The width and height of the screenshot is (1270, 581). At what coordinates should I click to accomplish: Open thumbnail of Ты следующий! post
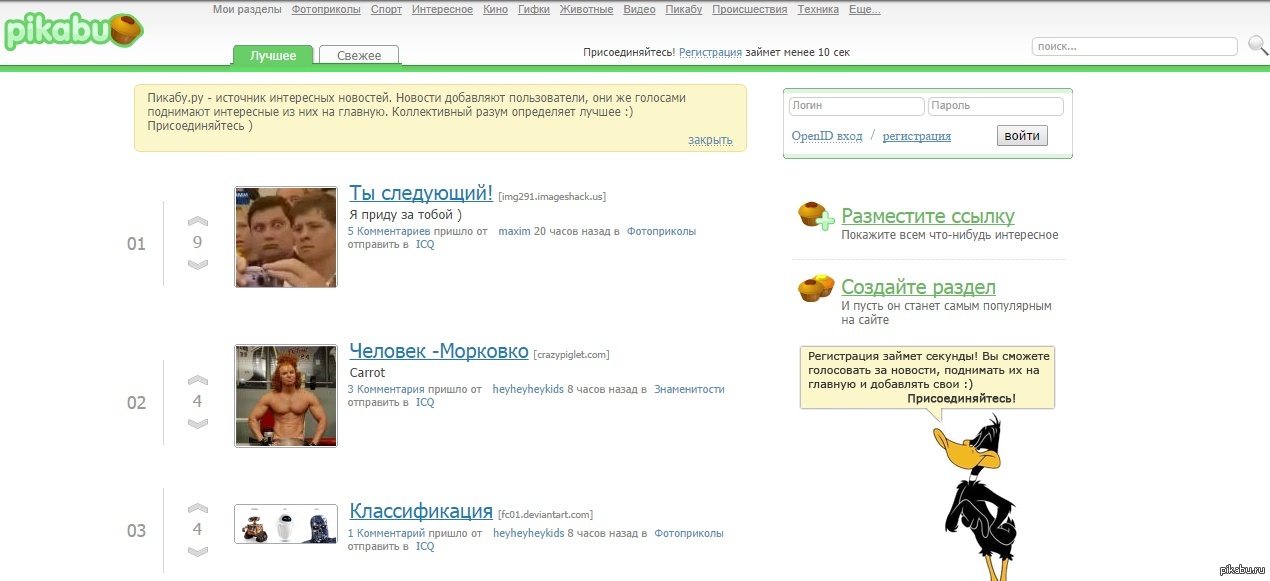click(x=286, y=237)
